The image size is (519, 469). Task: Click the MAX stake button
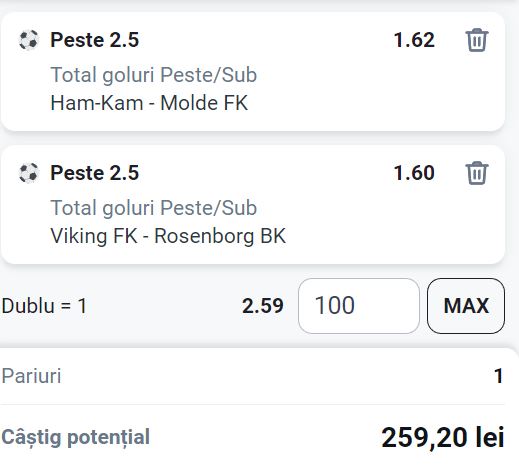point(466,306)
